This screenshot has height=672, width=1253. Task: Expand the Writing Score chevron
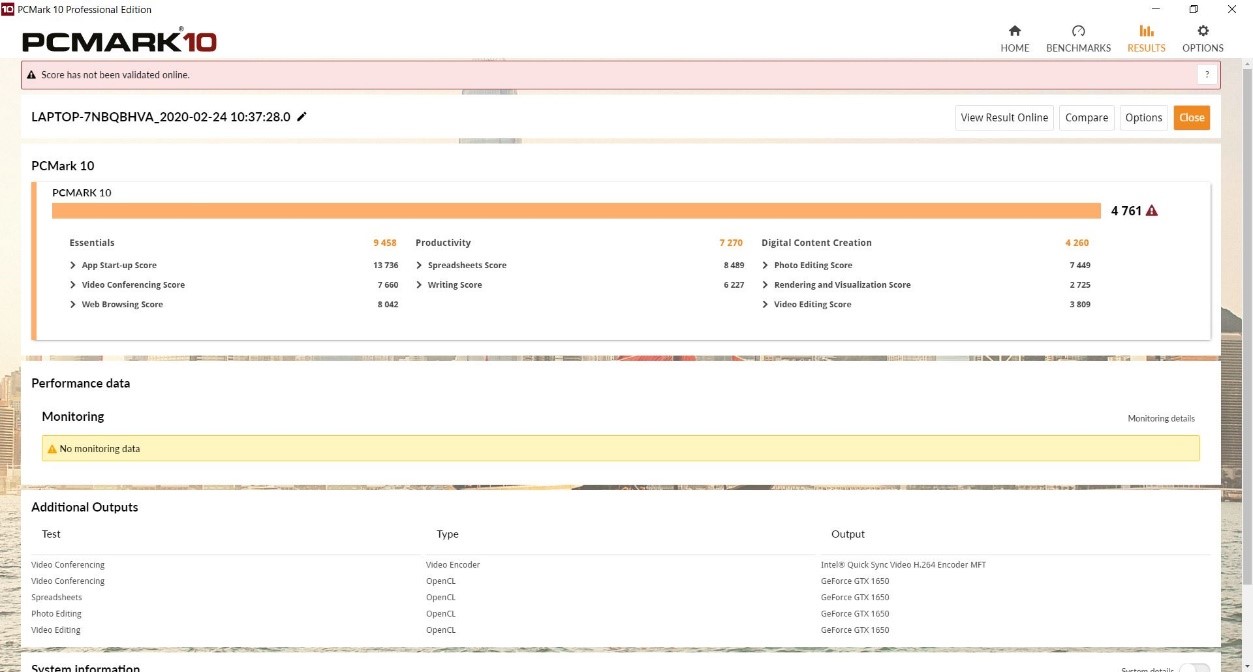tap(419, 285)
